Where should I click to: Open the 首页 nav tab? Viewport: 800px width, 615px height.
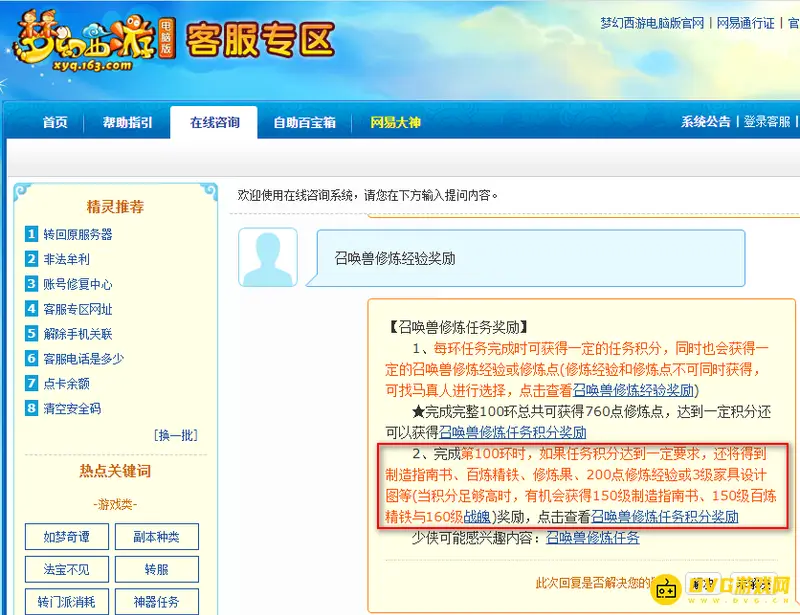55,122
